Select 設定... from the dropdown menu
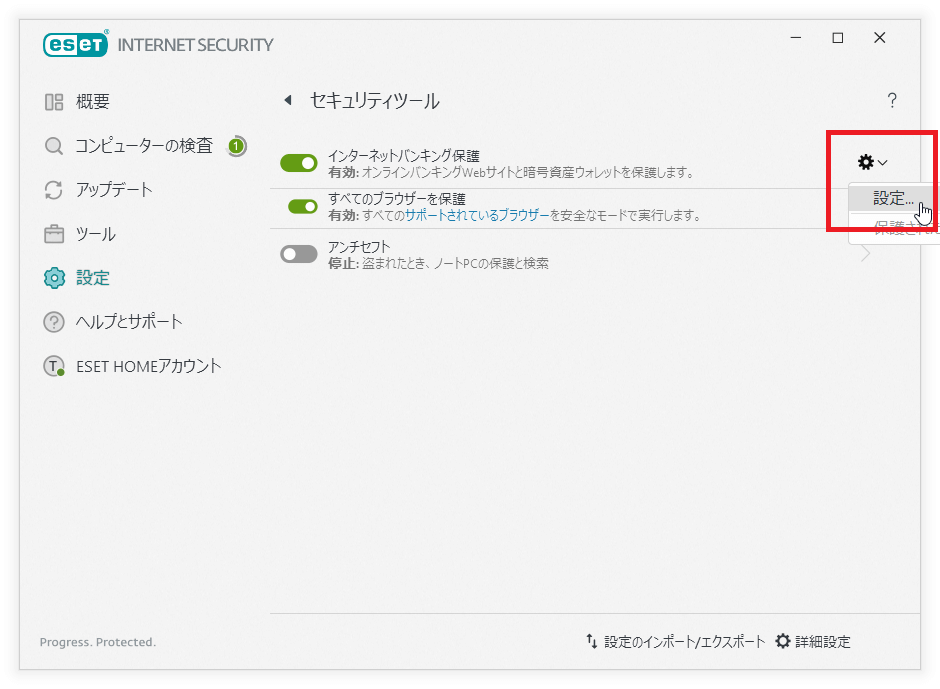Image resolution: width=940 pixels, height=689 pixels. (893, 198)
